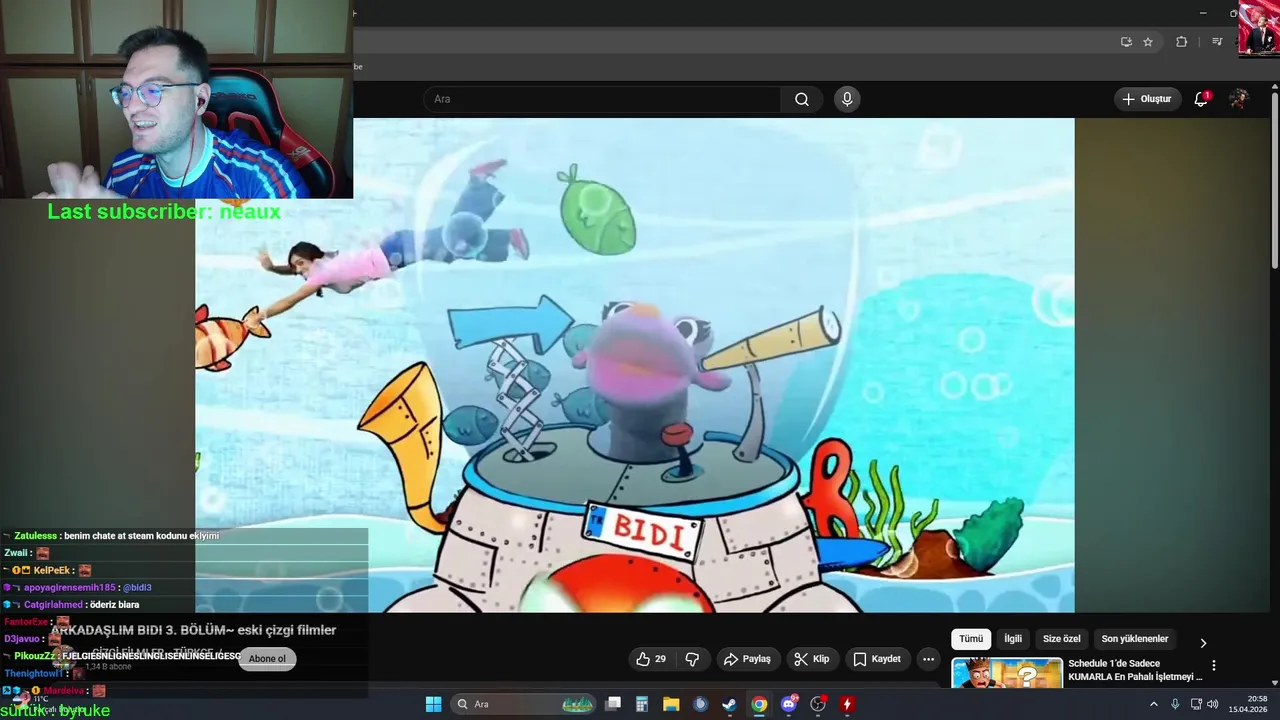Open more actions three-dot menu
The width and height of the screenshot is (1280, 720).
click(x=928, y=659)
